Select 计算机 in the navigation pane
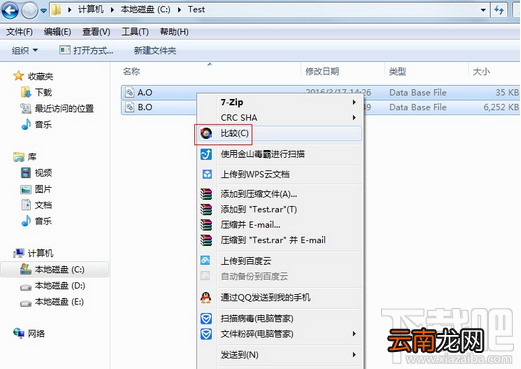The image size is (521, 369). (x=40, y=253)
